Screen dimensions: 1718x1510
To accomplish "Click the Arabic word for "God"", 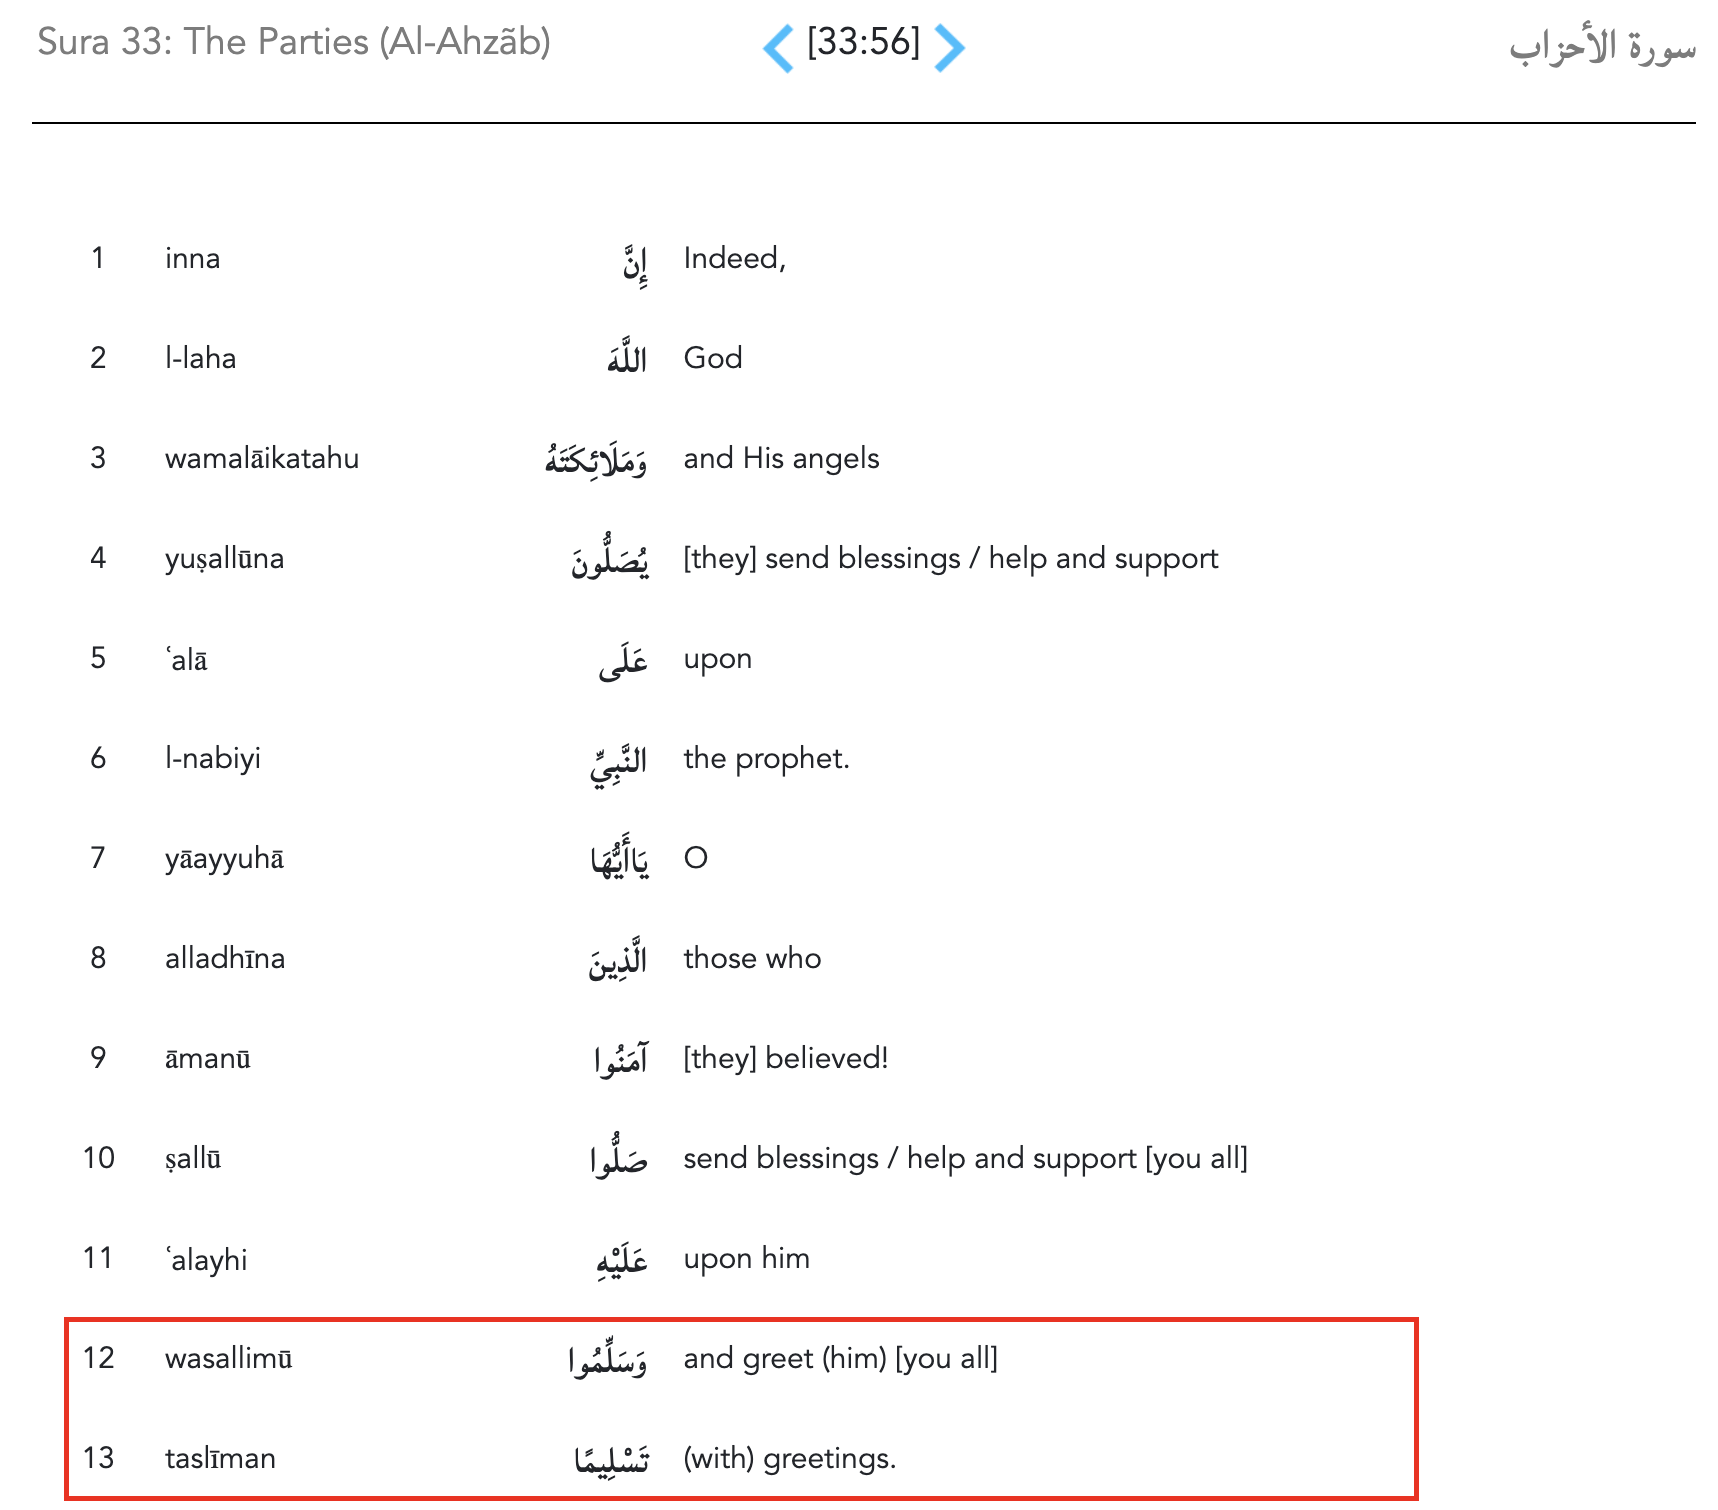I will (627, 358).
